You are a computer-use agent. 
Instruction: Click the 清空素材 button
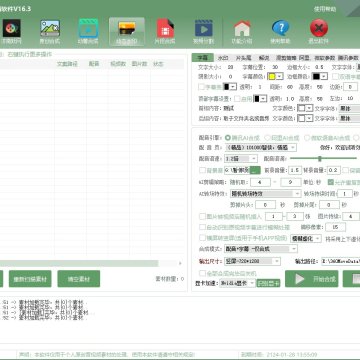click(x=79, y=279)
